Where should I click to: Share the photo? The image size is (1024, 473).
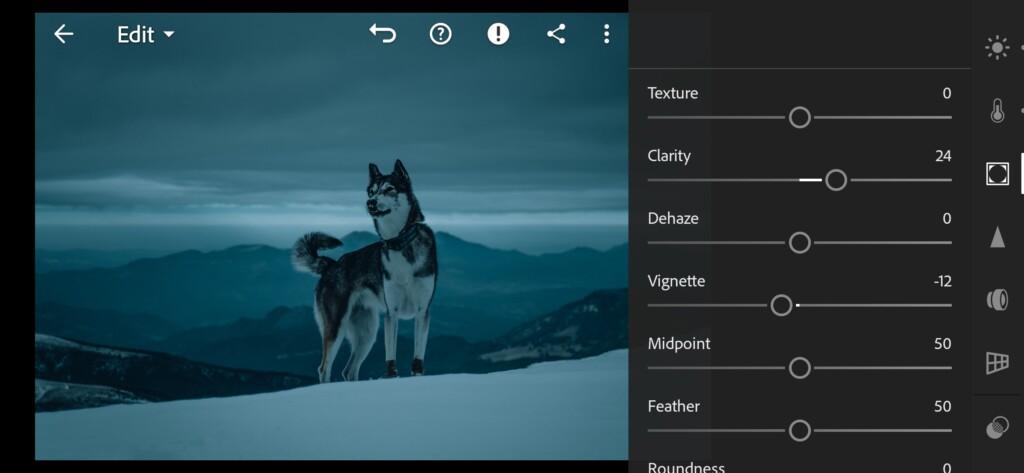[x=556, y=34]
